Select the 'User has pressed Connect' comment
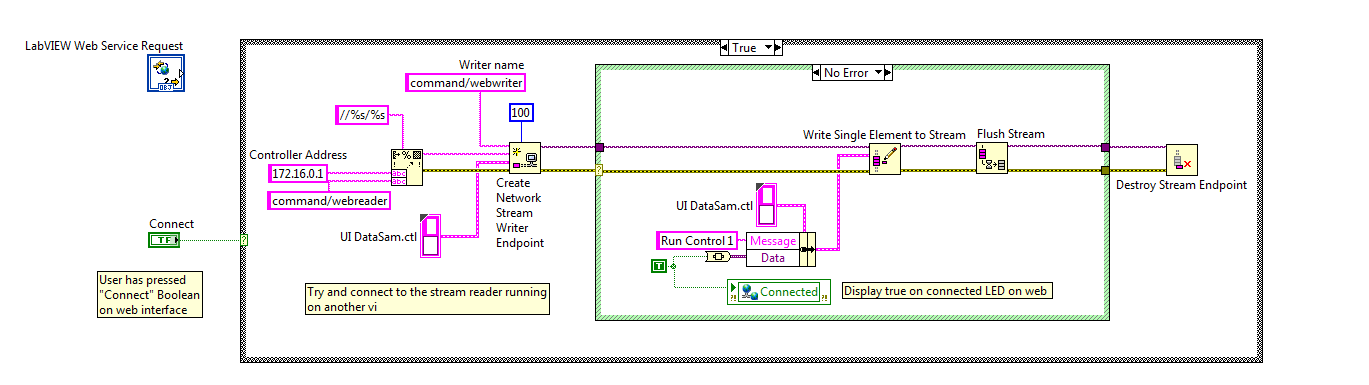 (149, 295)
